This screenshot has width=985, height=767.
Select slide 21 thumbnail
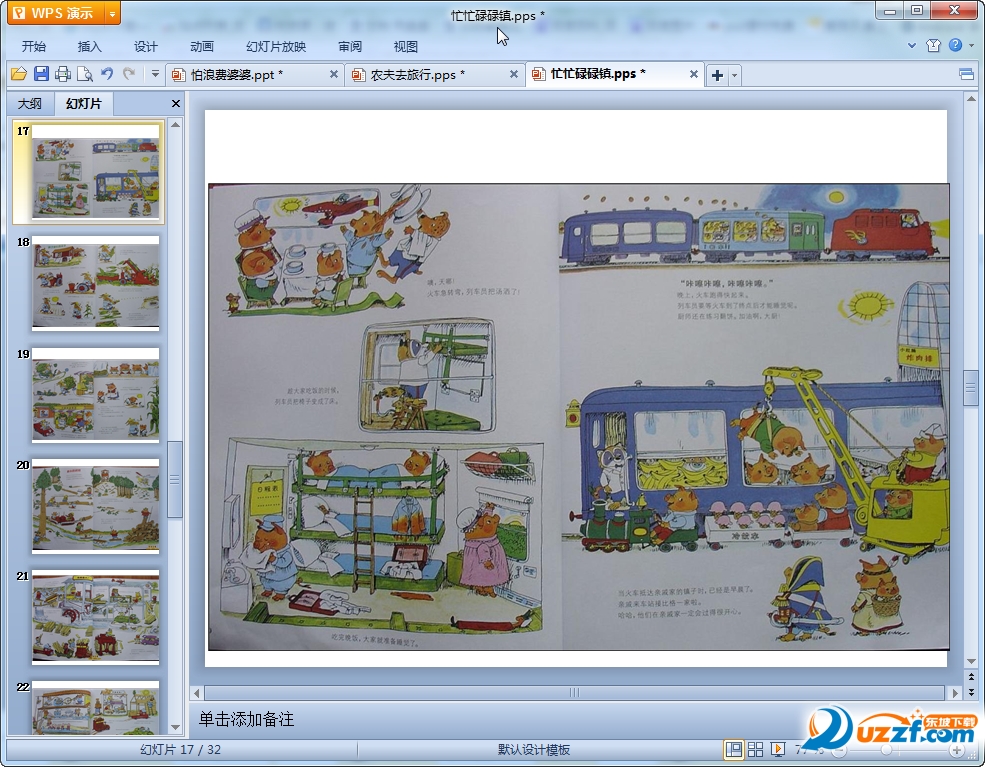coord(95,617)
